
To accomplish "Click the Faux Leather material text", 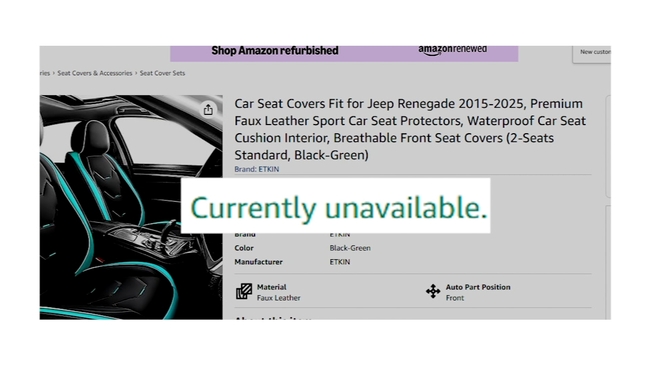I will pos(279,298).
